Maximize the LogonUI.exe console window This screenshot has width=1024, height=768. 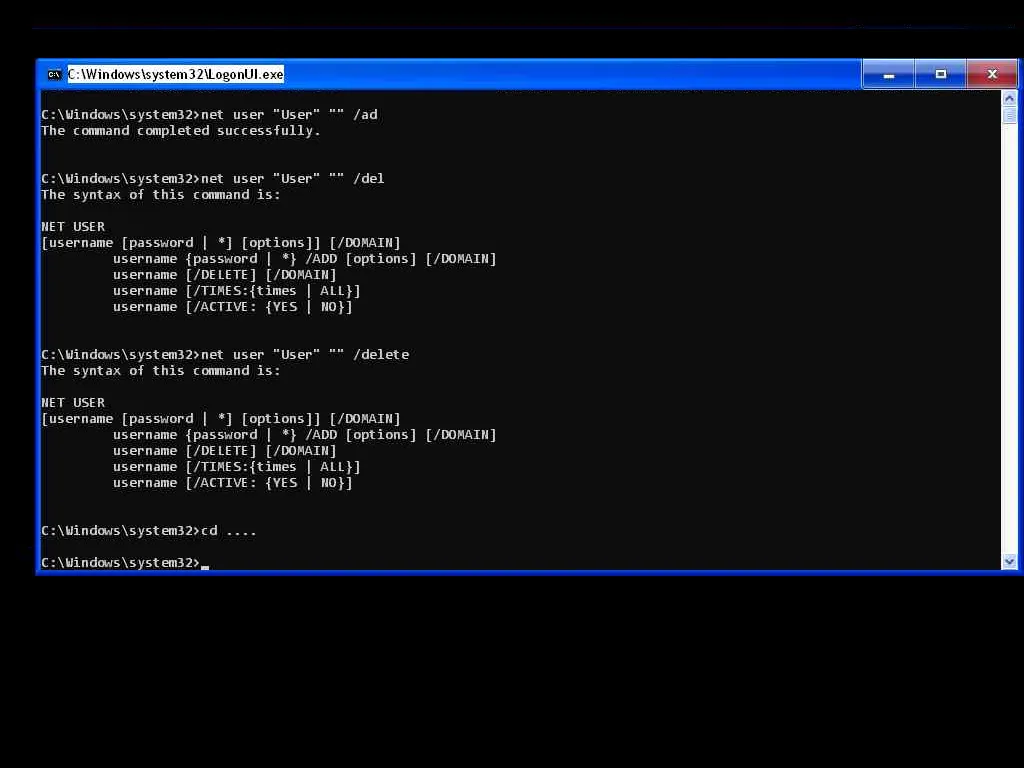[940, 74]
